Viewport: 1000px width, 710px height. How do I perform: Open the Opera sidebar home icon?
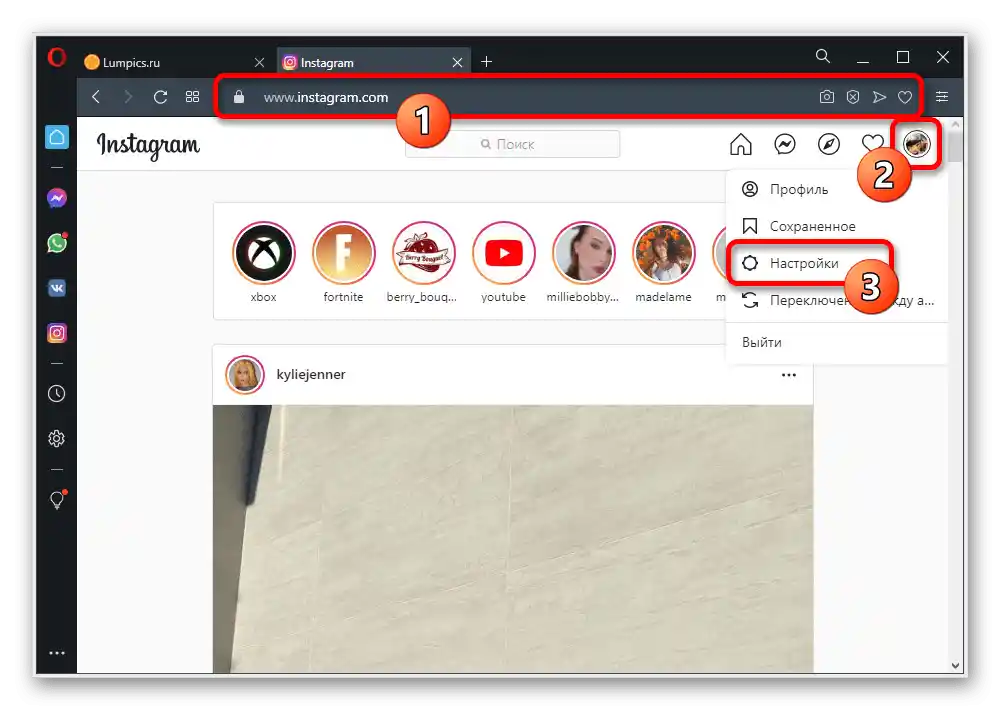tap(57, 137)
